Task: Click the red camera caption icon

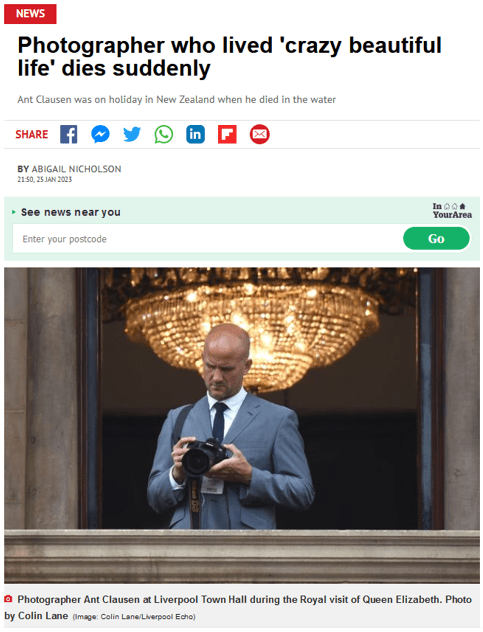Action: point(8,599)
